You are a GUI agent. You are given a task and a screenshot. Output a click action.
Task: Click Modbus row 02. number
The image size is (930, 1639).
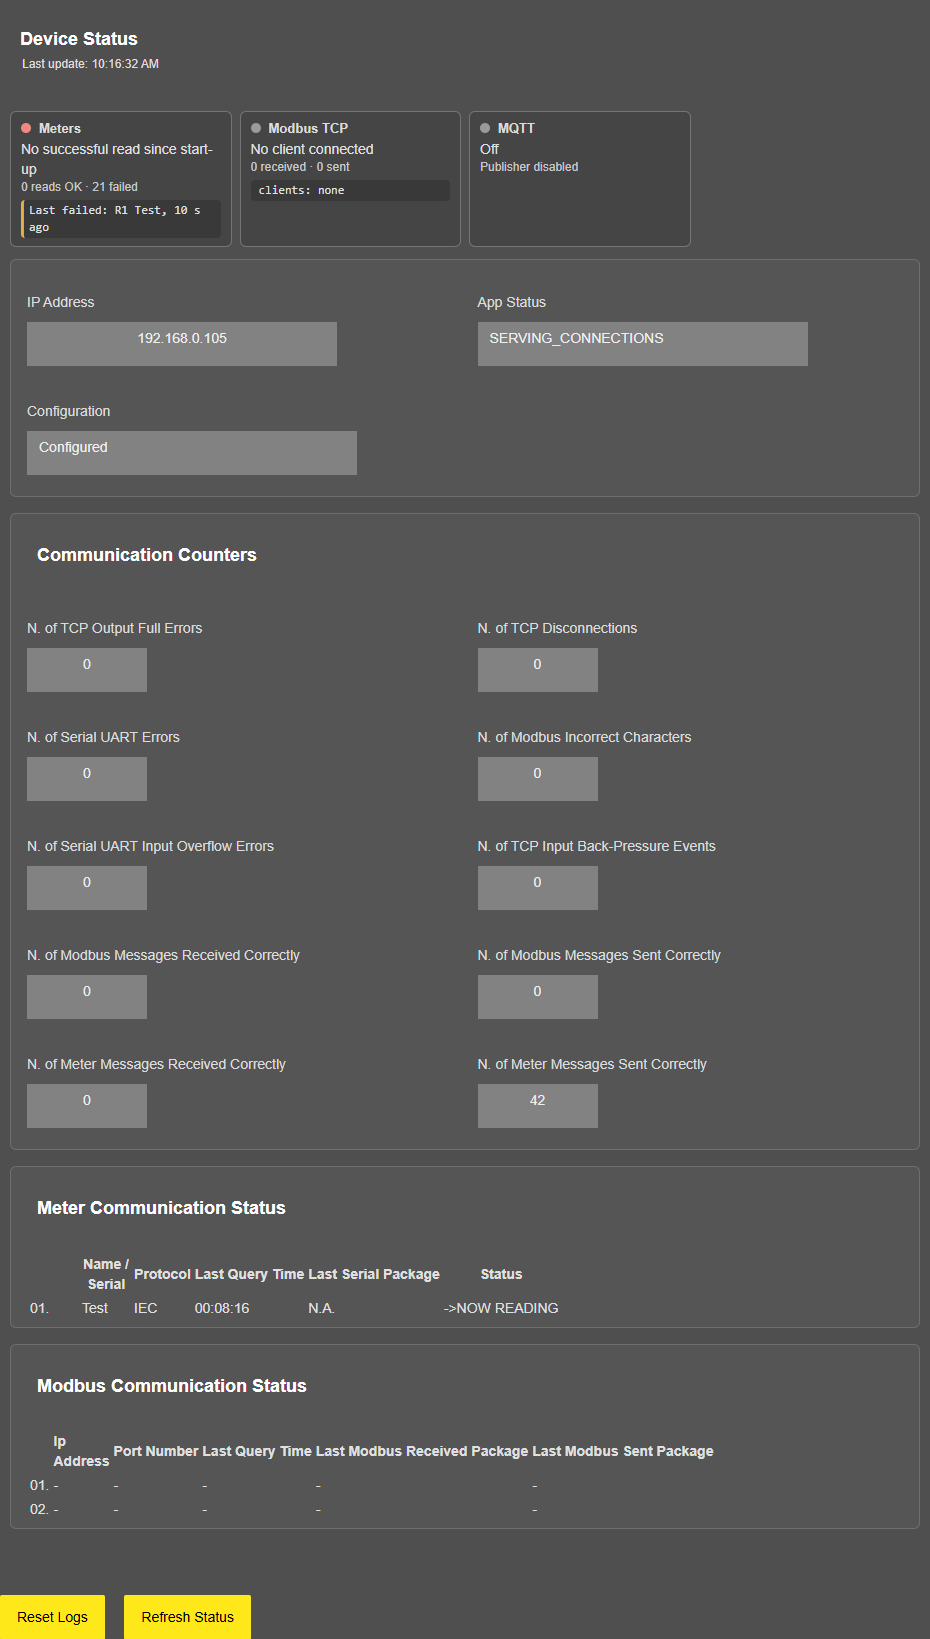pyautogui.click(x=39, y=1509)
